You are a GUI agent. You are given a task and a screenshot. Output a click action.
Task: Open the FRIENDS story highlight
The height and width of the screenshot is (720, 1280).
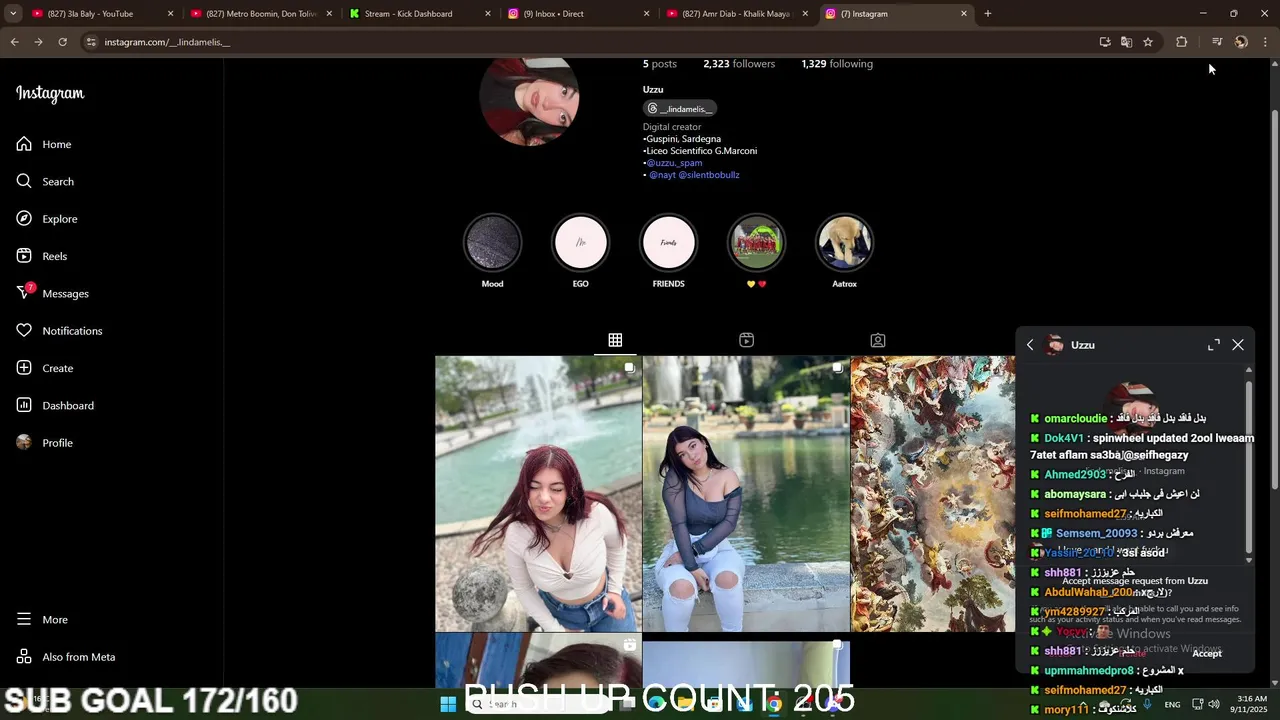[x=668, y=243]
